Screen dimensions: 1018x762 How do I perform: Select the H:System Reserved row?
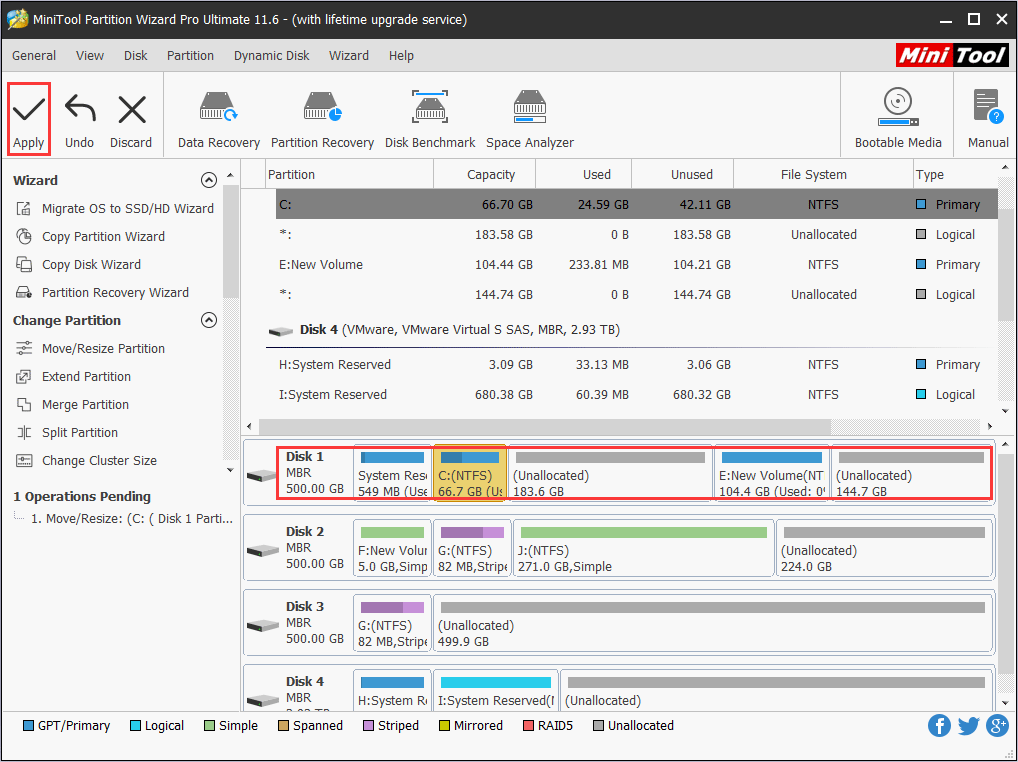coord(636,364)
